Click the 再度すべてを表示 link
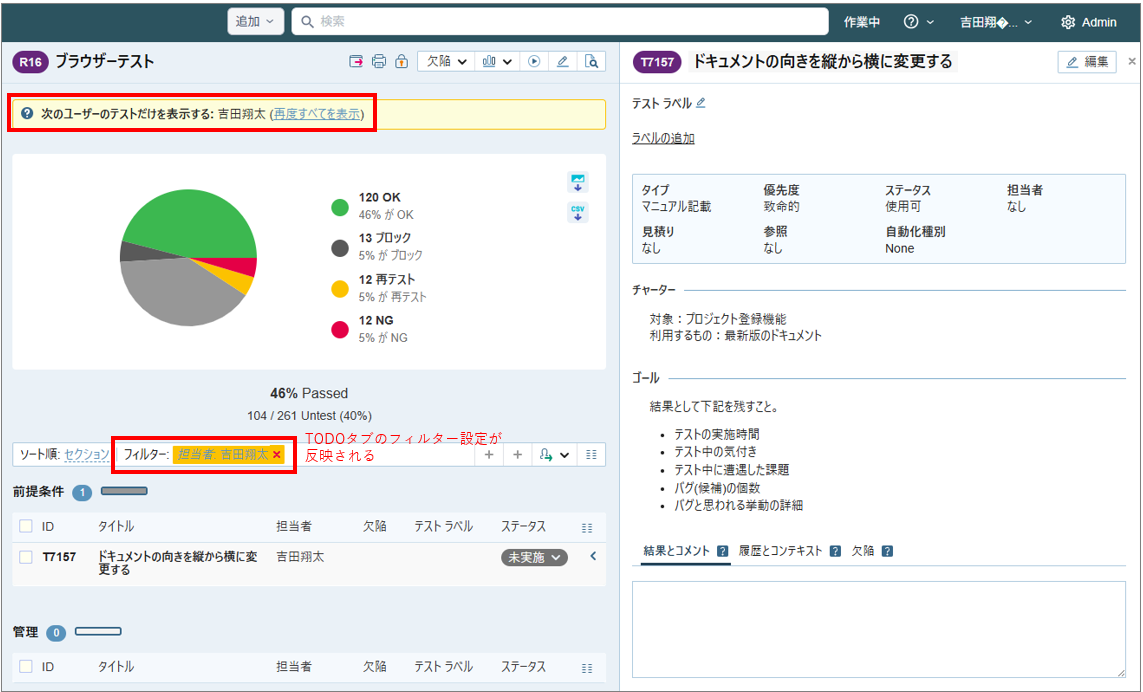1143x692 pixels. pyautogui.click(x=318, y=115)
